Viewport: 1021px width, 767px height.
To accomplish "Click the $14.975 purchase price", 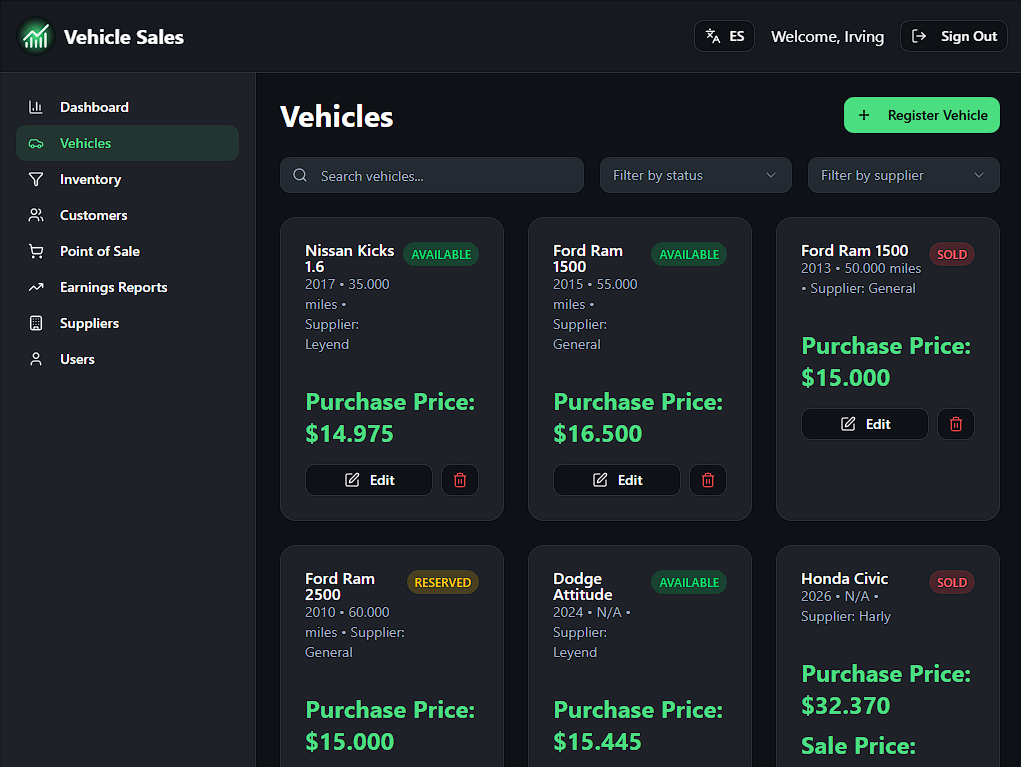I will click(350, 434).
